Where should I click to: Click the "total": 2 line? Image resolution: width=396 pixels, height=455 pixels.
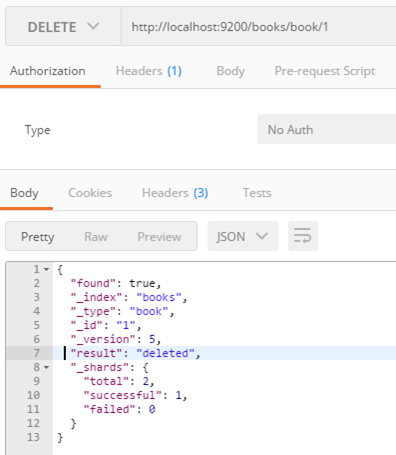click(x=119, y=381)
